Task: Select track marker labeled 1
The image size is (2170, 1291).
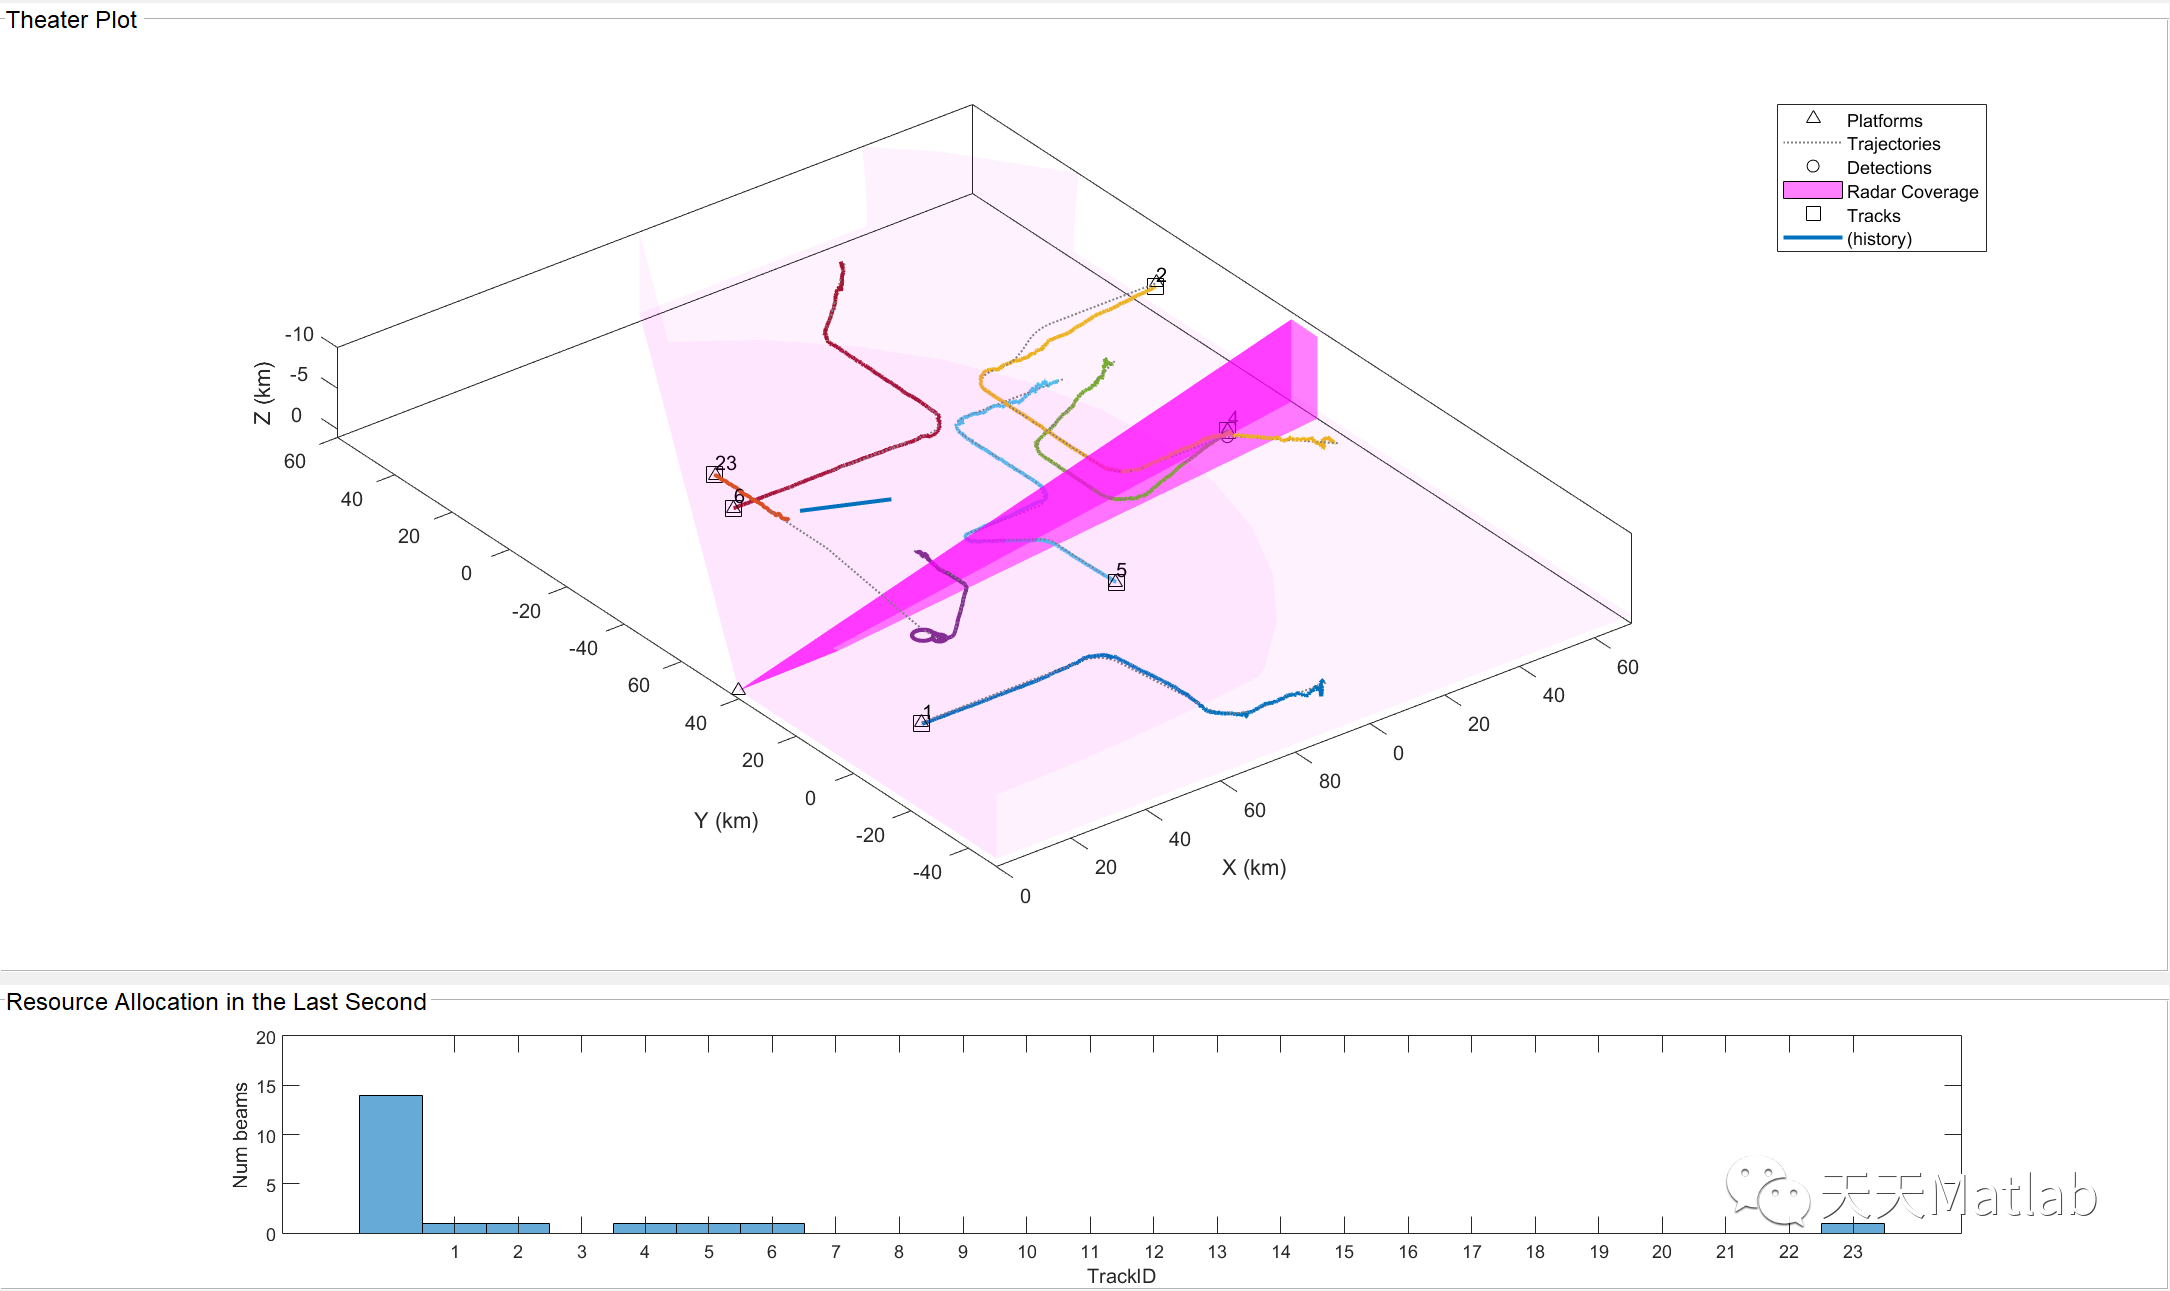Action: click(921, 723)
